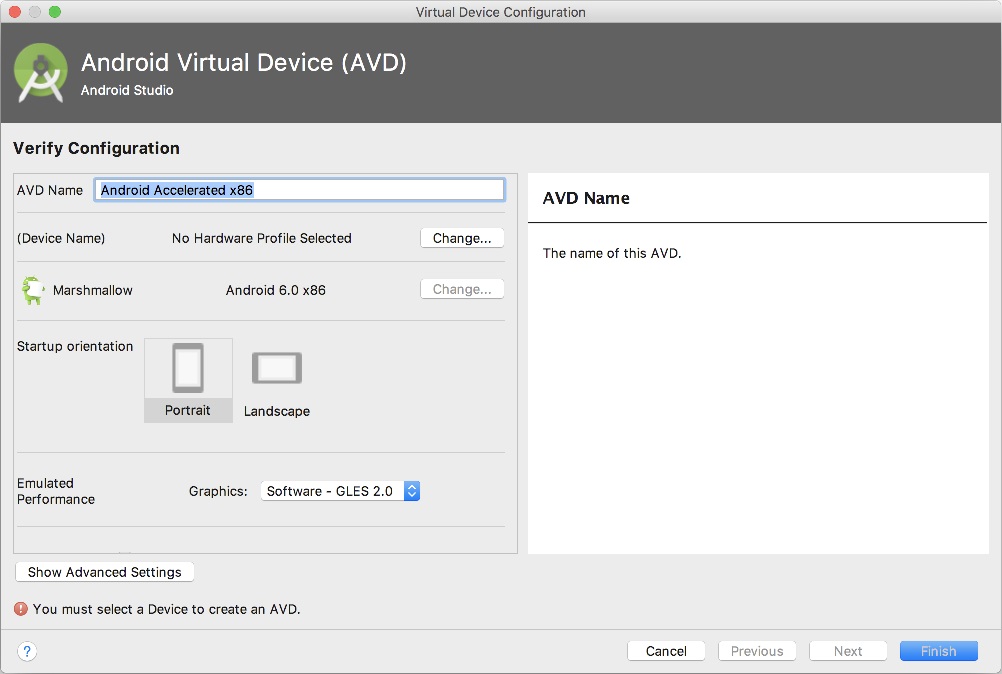Click the 'Verify Configuration' heading
This screenshot has width=1002, height=674.
pyautogui.click(x=96, y=148)
